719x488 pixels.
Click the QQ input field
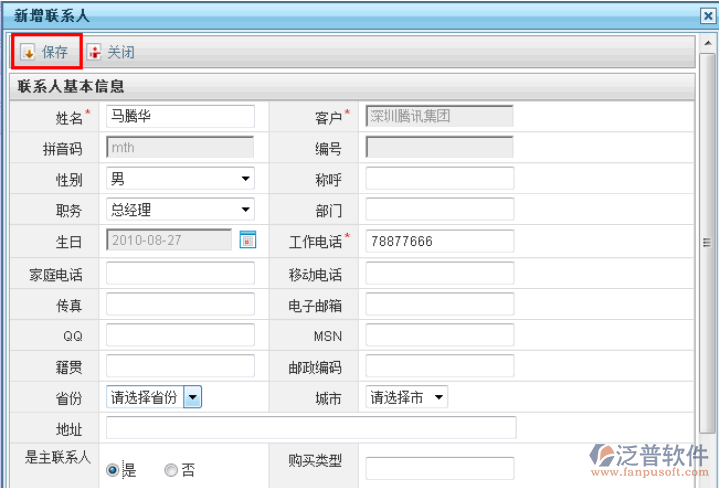click(x=180, y=335)
